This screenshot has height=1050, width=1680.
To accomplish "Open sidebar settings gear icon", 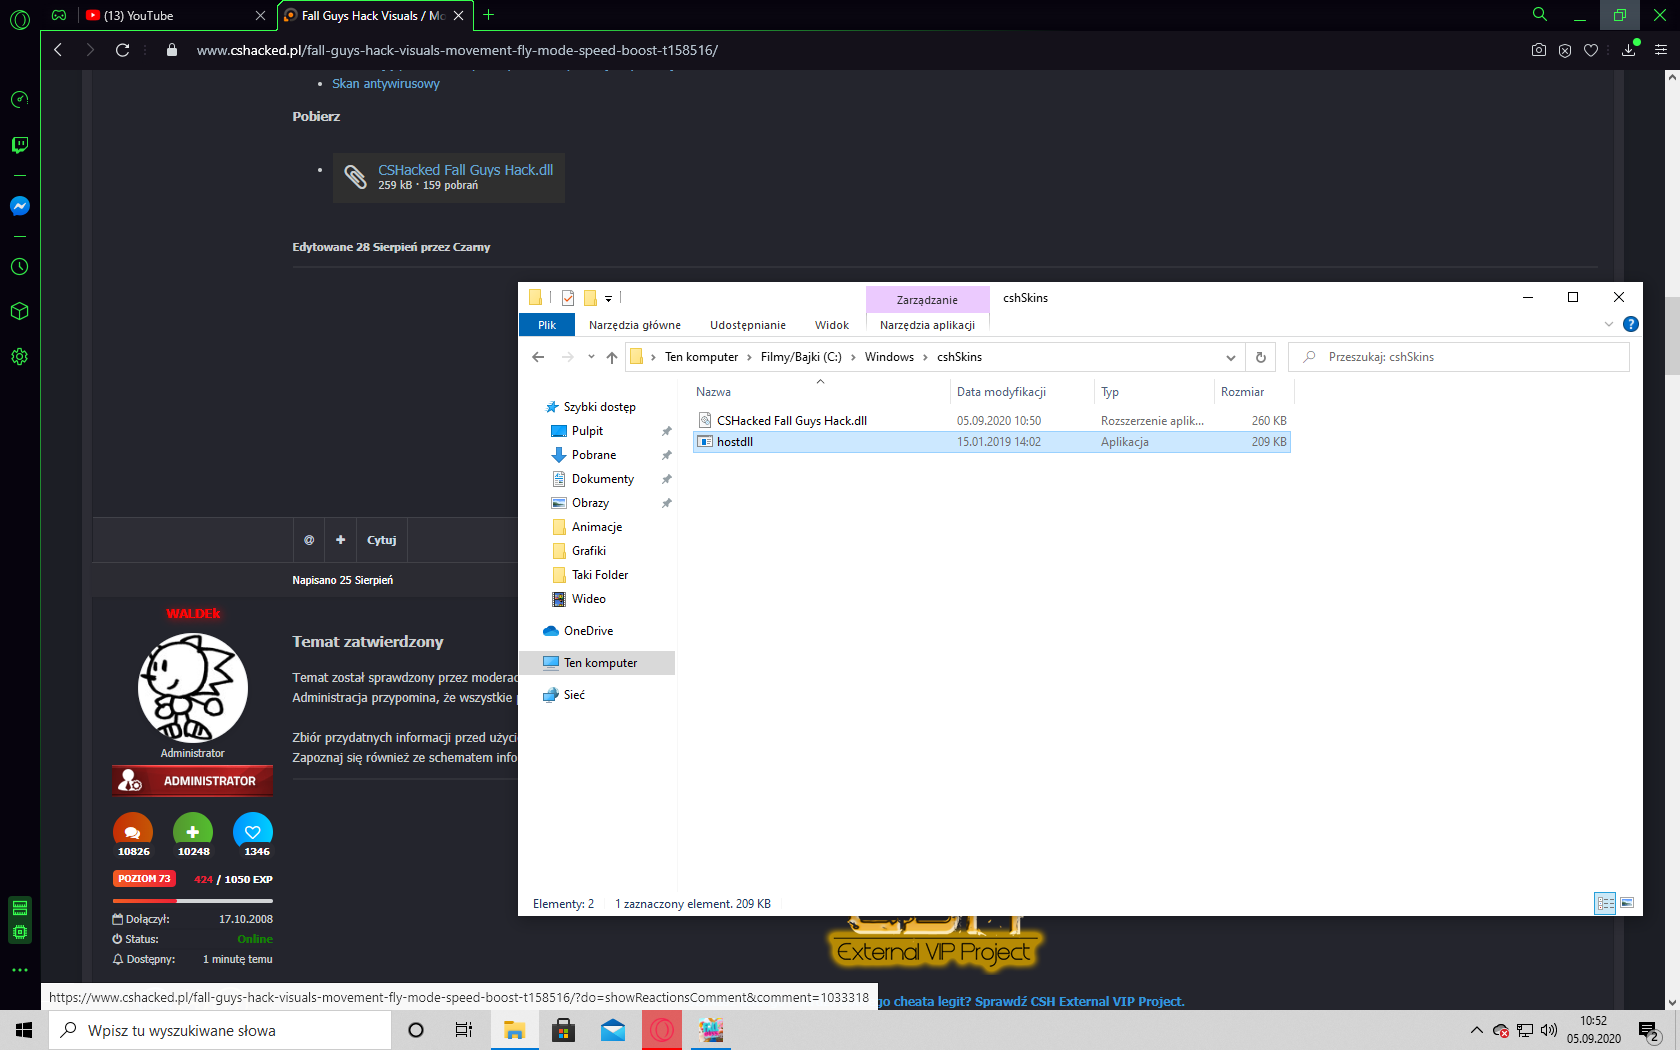I will pos(19,357).
